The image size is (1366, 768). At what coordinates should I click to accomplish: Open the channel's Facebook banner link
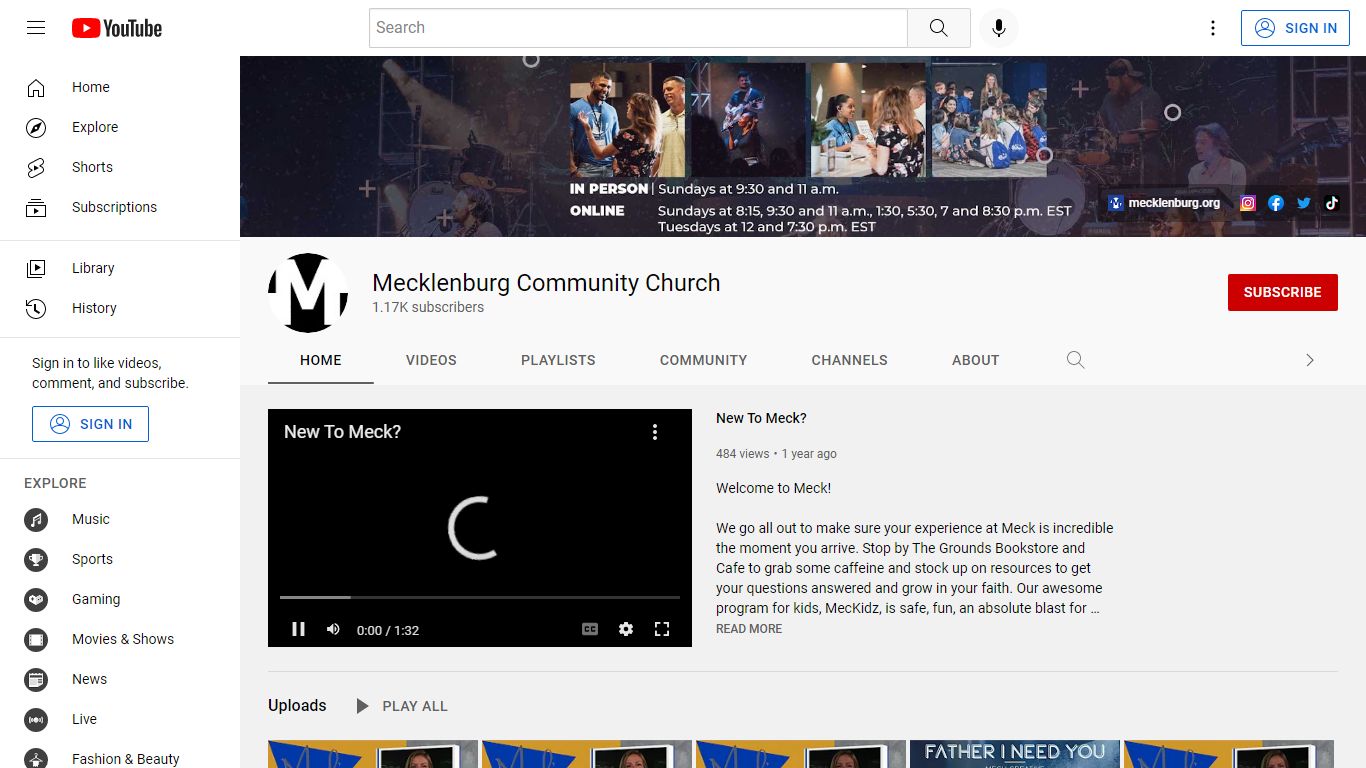(x=1276, y=203)
